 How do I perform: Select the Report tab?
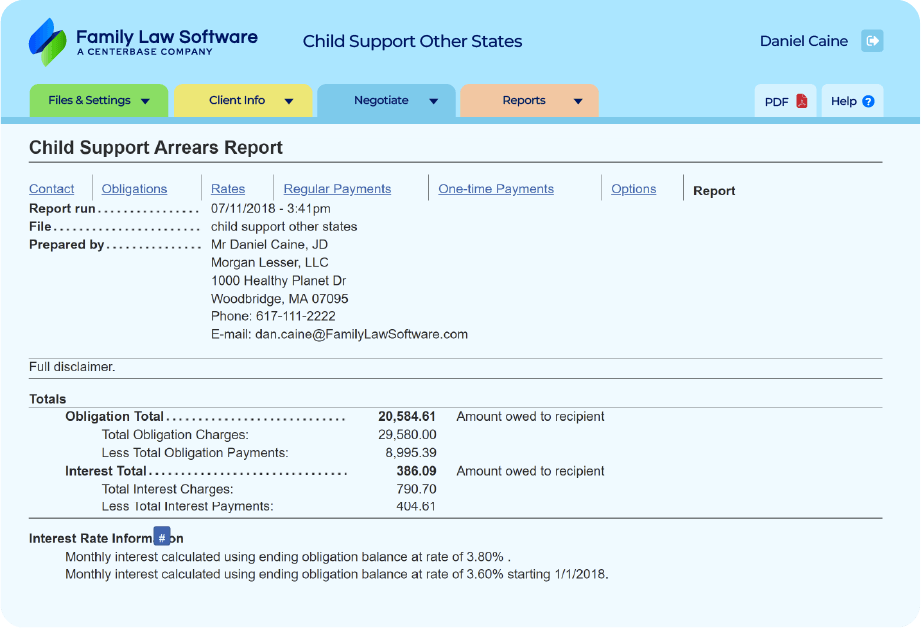click(714, 190)
